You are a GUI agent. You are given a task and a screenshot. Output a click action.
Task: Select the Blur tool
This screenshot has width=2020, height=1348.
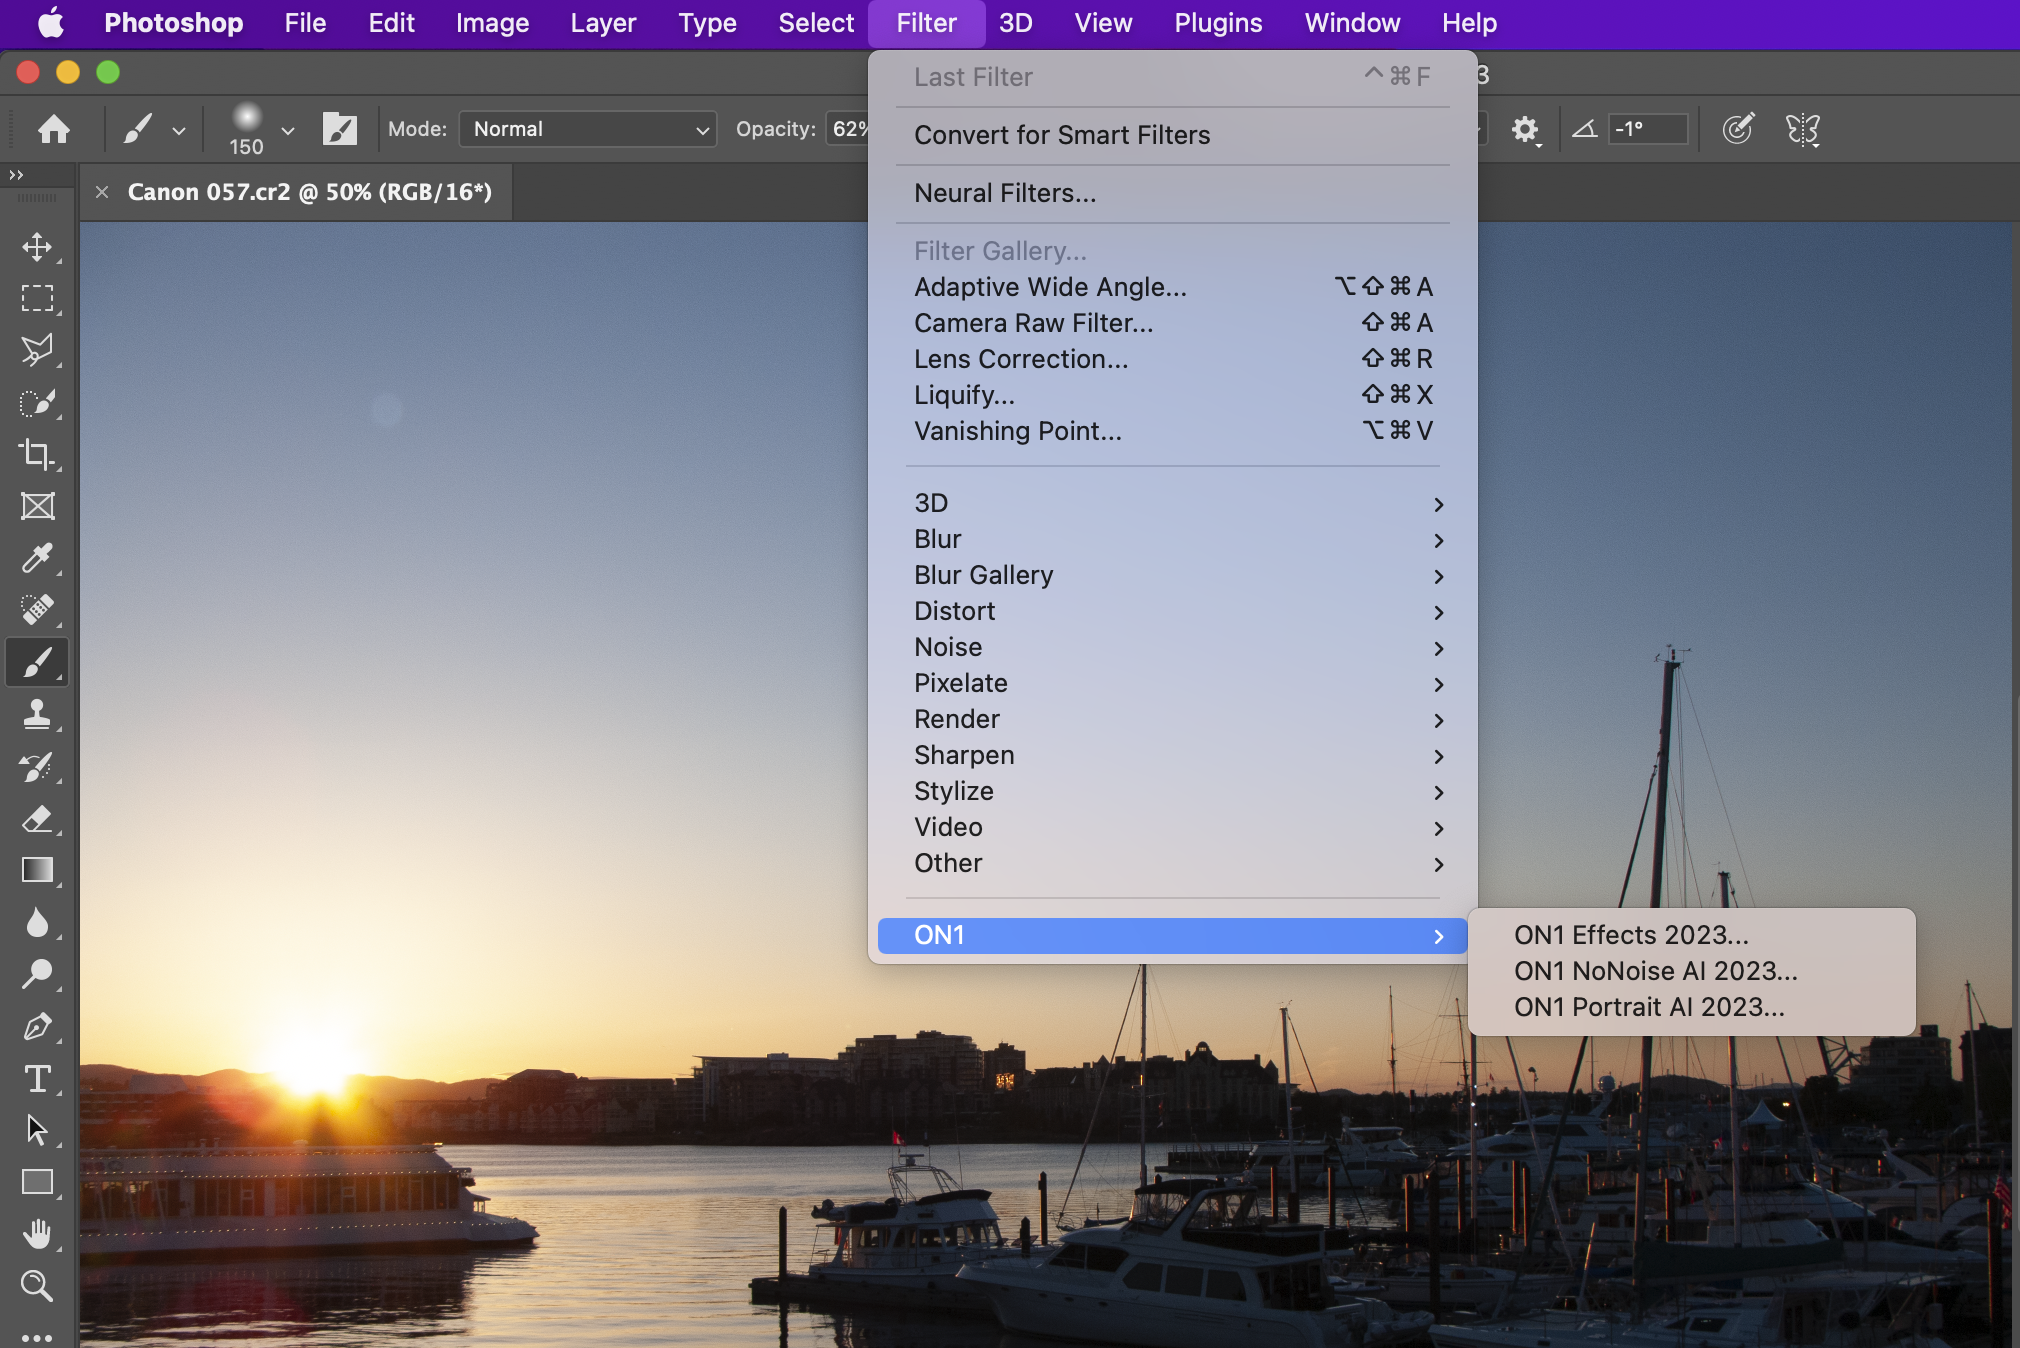tap(37, 922)
